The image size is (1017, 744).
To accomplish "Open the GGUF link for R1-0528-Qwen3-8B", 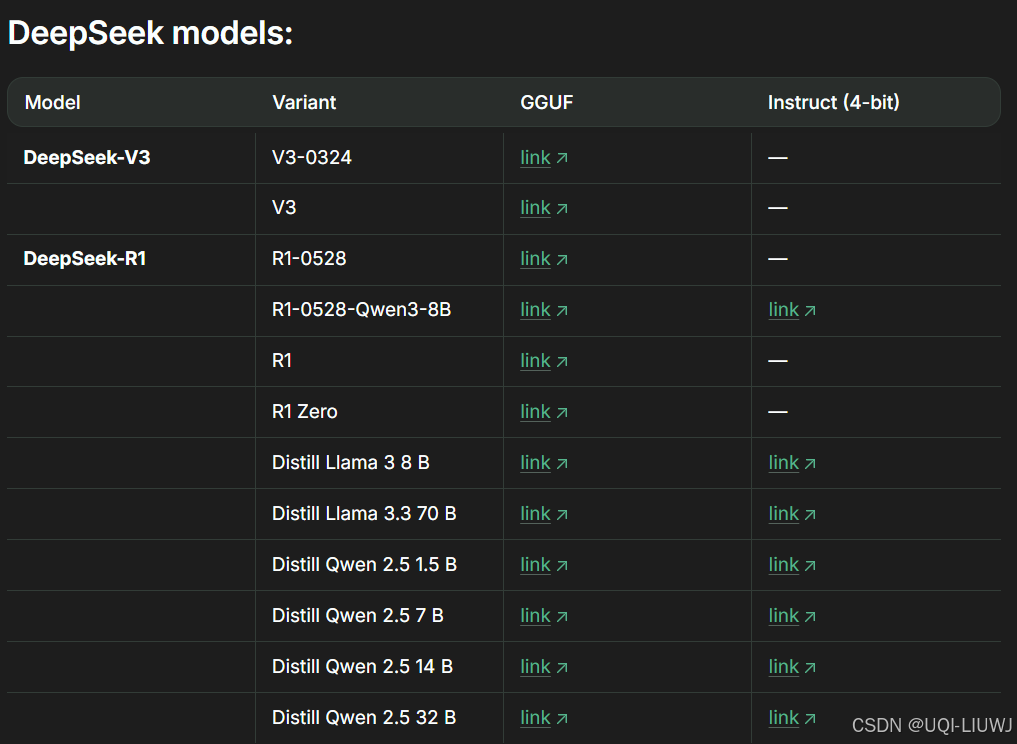I will 544,310.
